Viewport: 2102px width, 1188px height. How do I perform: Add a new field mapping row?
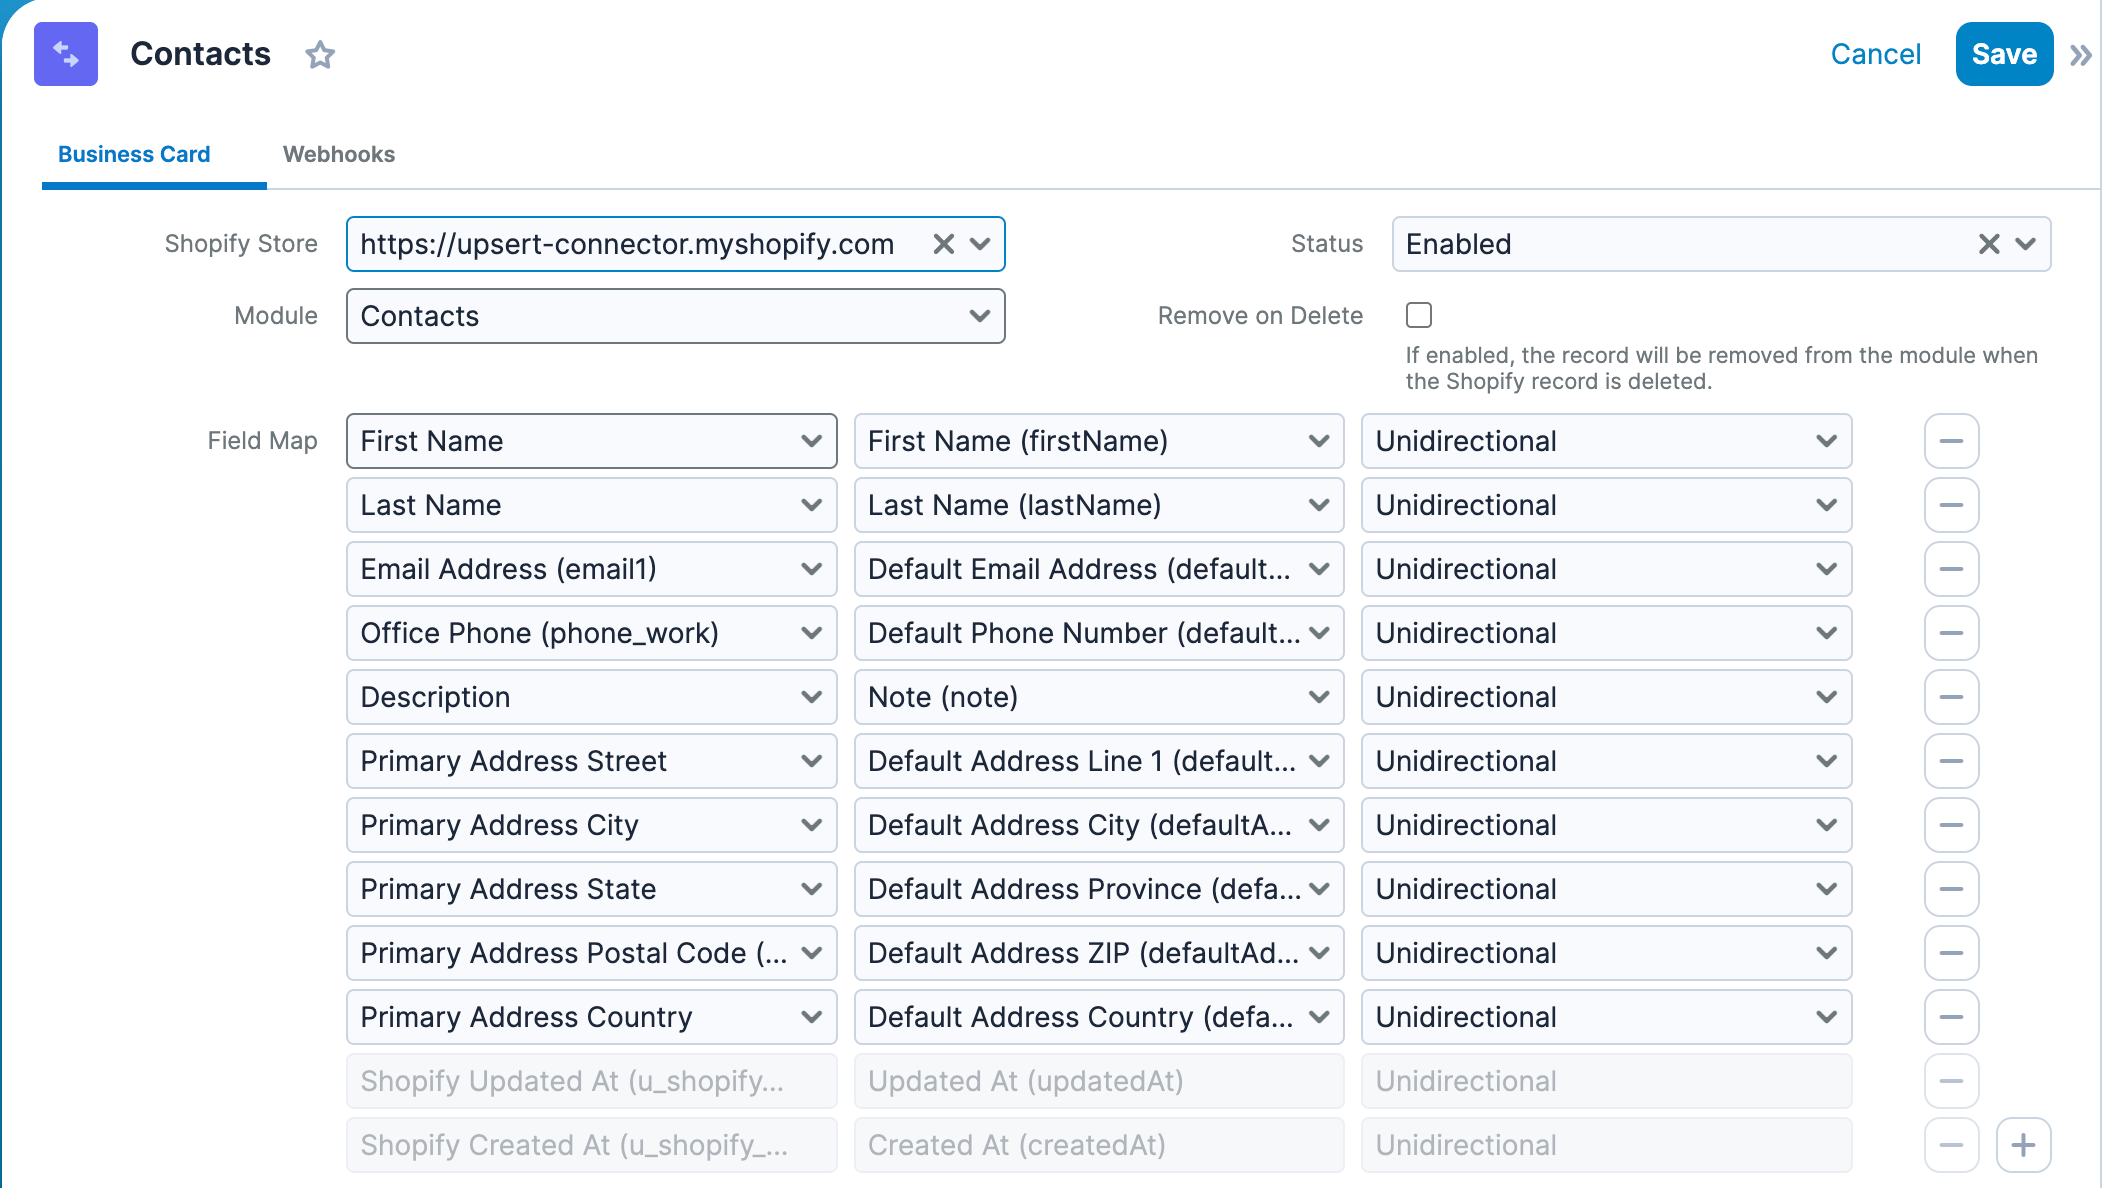point(2024,1145)
